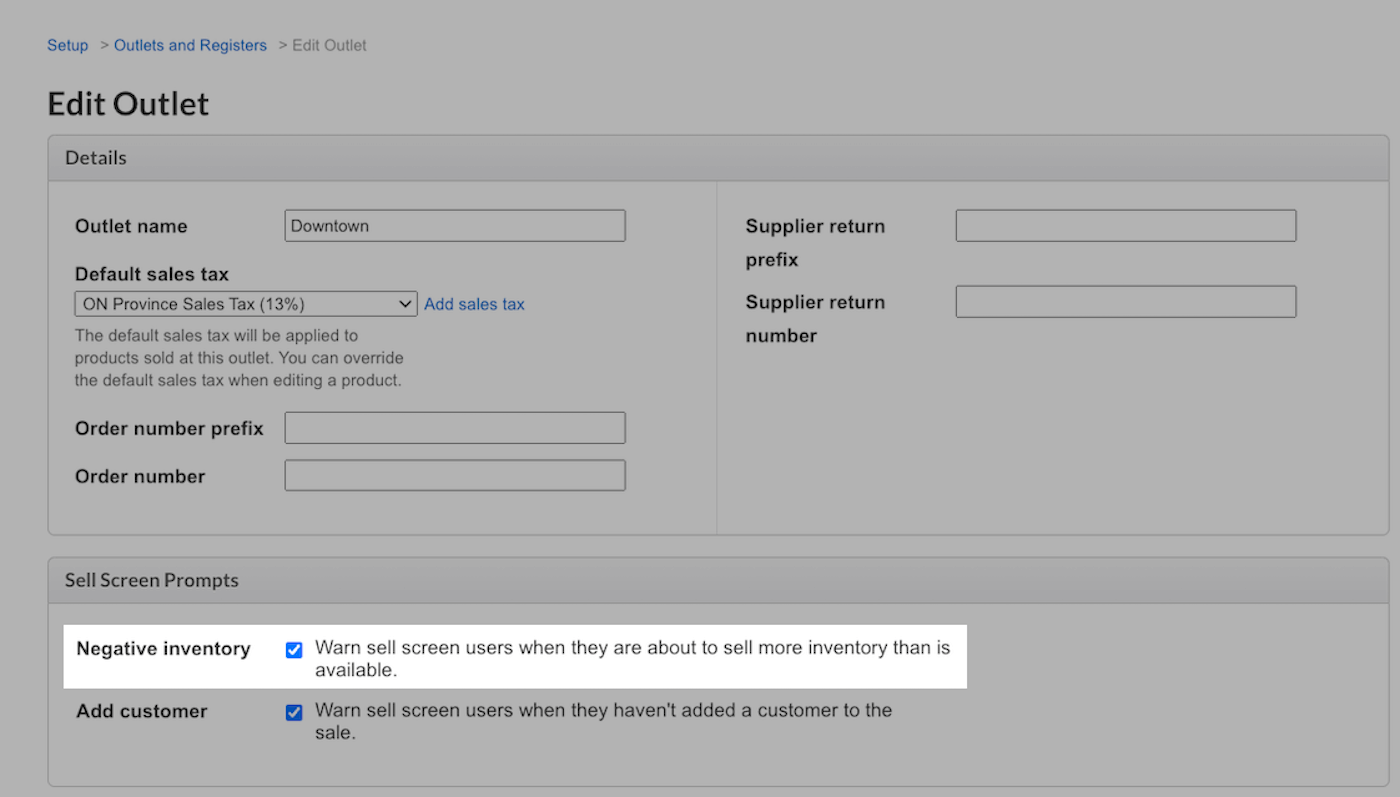Click the Details section header
Viewport: 1400px width, 797px height.
tap(96, 158)
